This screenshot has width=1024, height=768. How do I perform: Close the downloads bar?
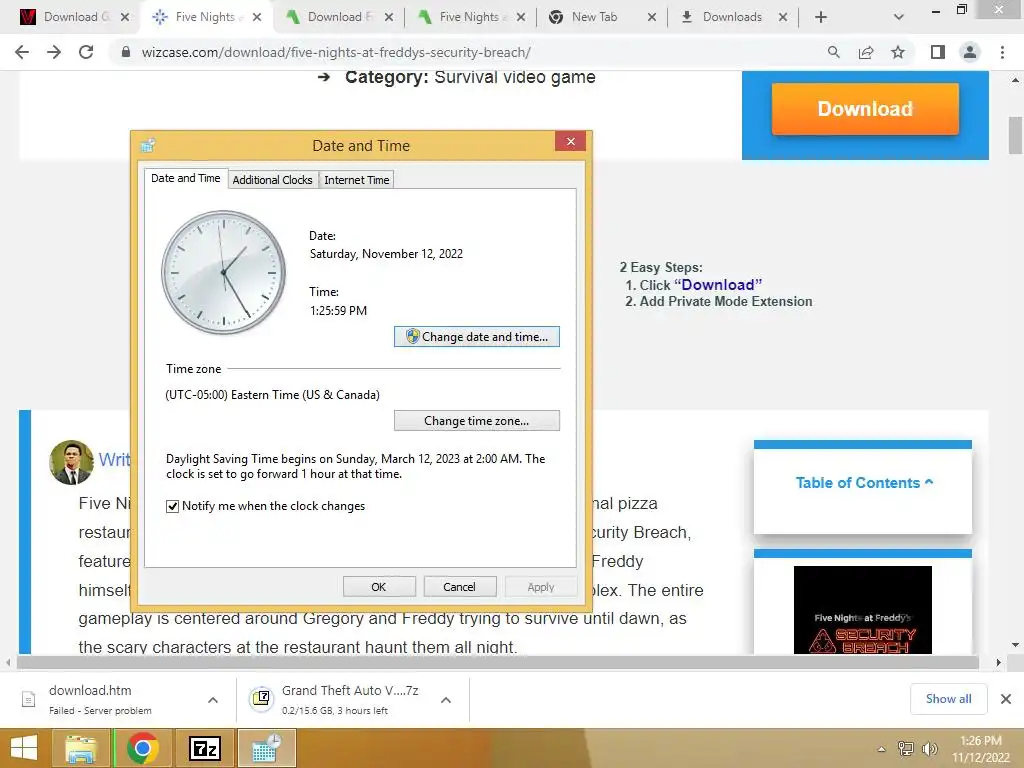1006,699
